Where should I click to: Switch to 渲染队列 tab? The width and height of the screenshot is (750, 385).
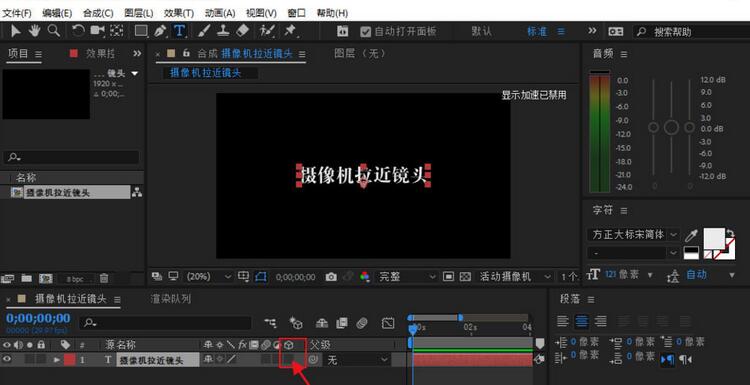point(171,299)
